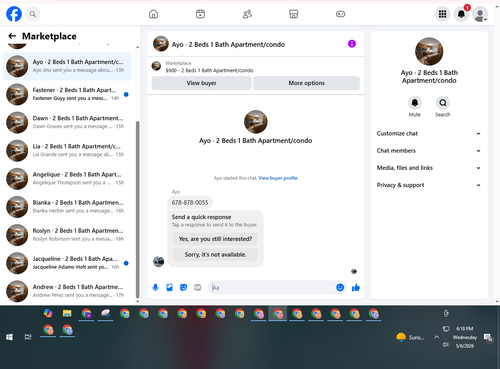Open the Jacqueline Adams Holt conversation
Screen dimensions: 500x369
[x=67, y=263]
